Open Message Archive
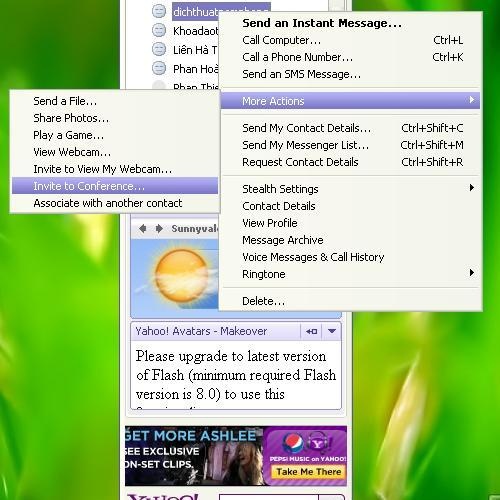500x500 pixels. pos(350,240)
